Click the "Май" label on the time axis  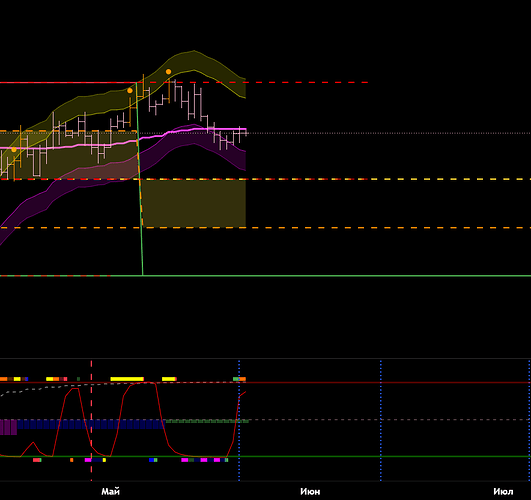110,491
